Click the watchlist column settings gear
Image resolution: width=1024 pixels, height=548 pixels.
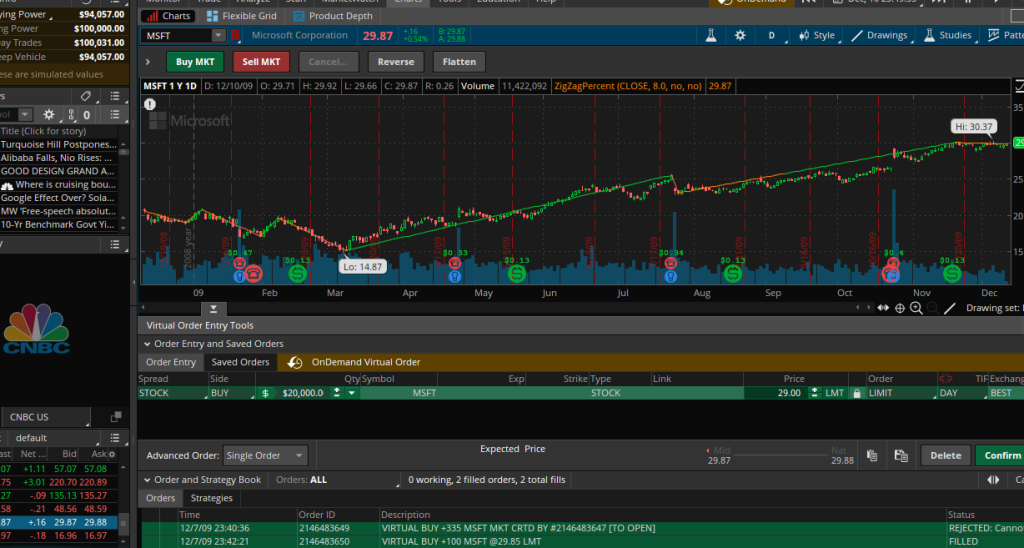112,454
